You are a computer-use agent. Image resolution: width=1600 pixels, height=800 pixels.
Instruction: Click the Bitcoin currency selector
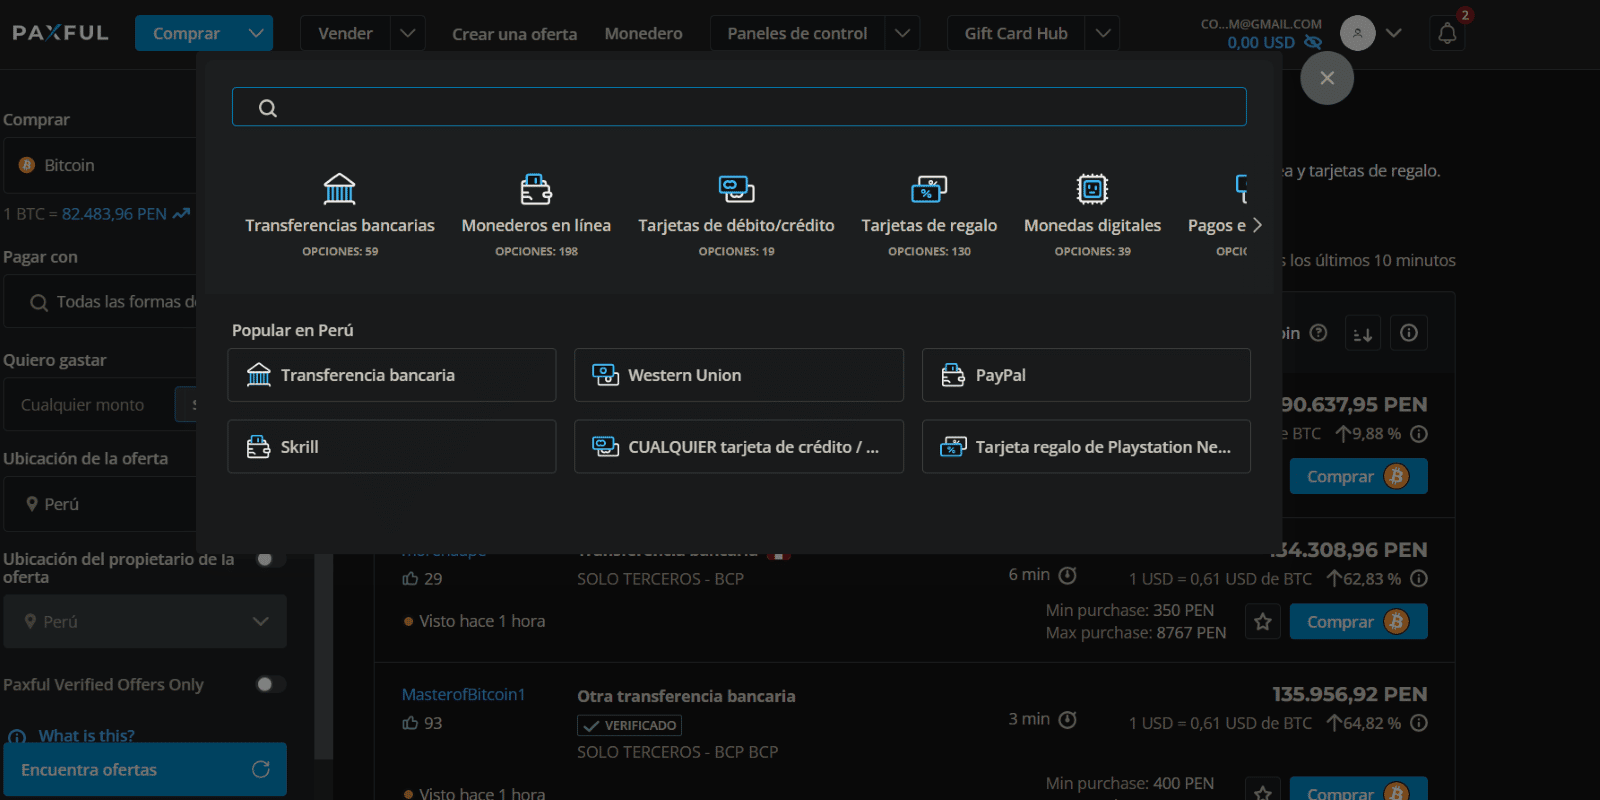tap(100, 165)
